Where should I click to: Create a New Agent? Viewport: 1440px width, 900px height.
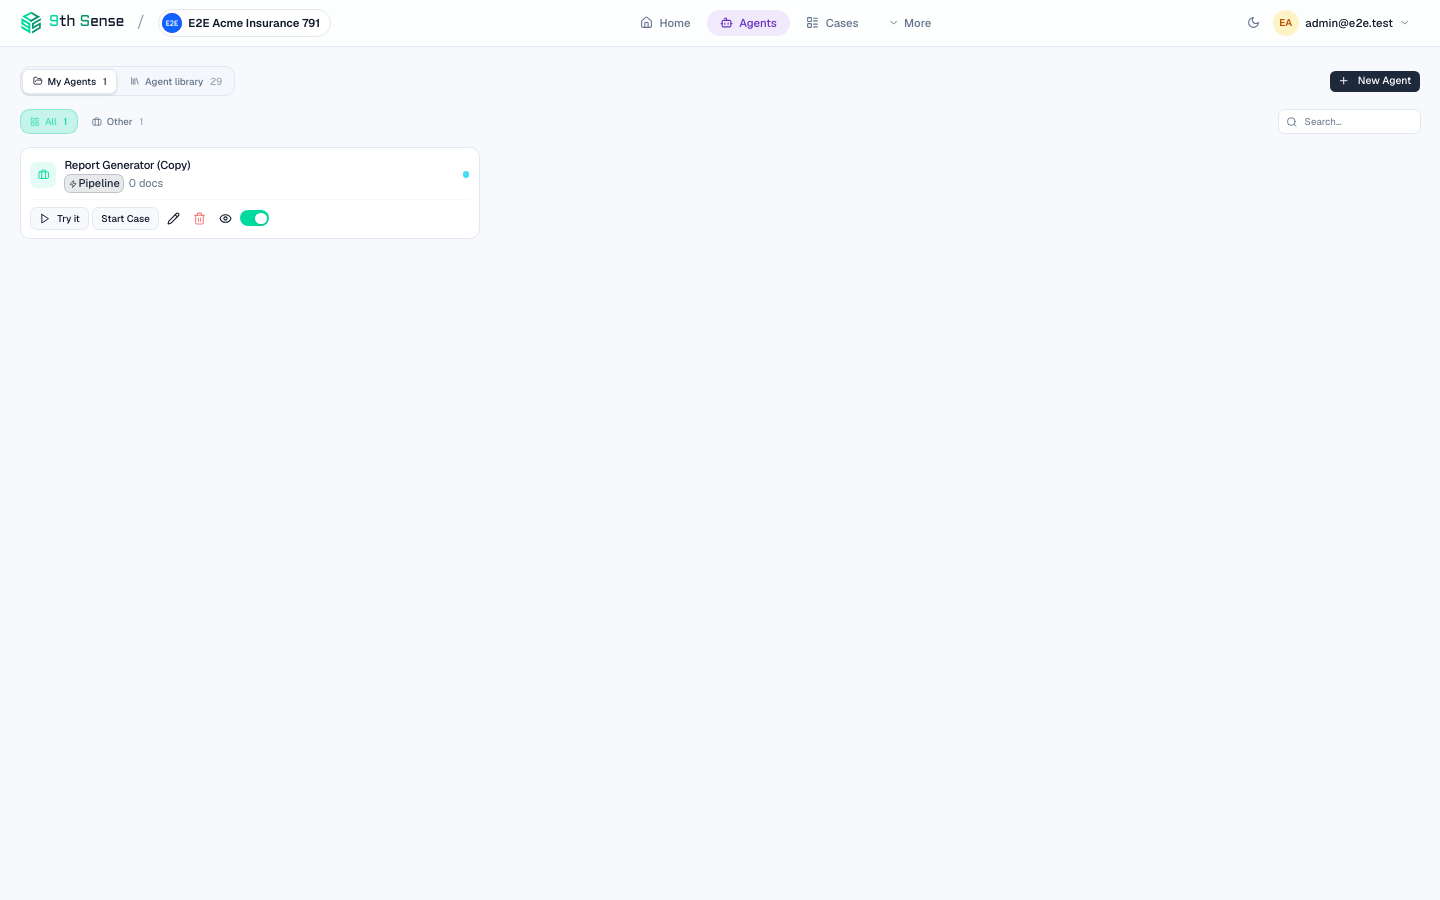[x=1375, y=81]
